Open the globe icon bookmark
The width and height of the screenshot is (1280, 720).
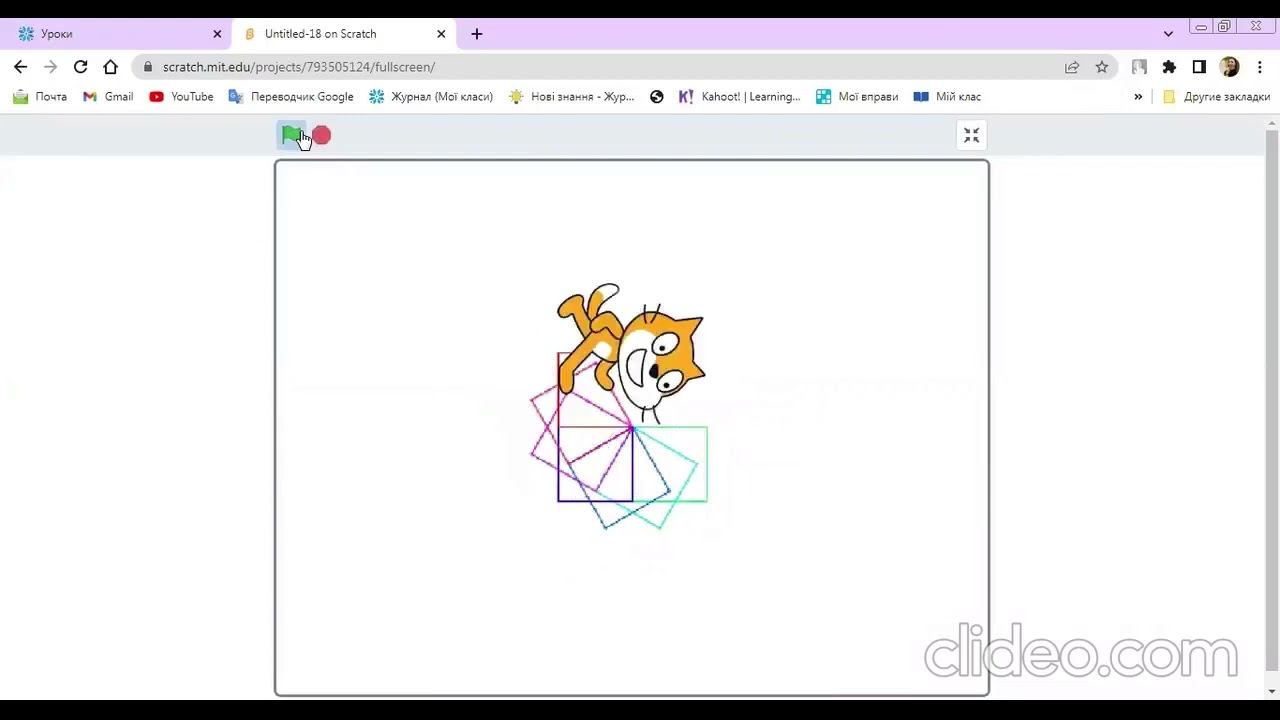pos(657,97)
